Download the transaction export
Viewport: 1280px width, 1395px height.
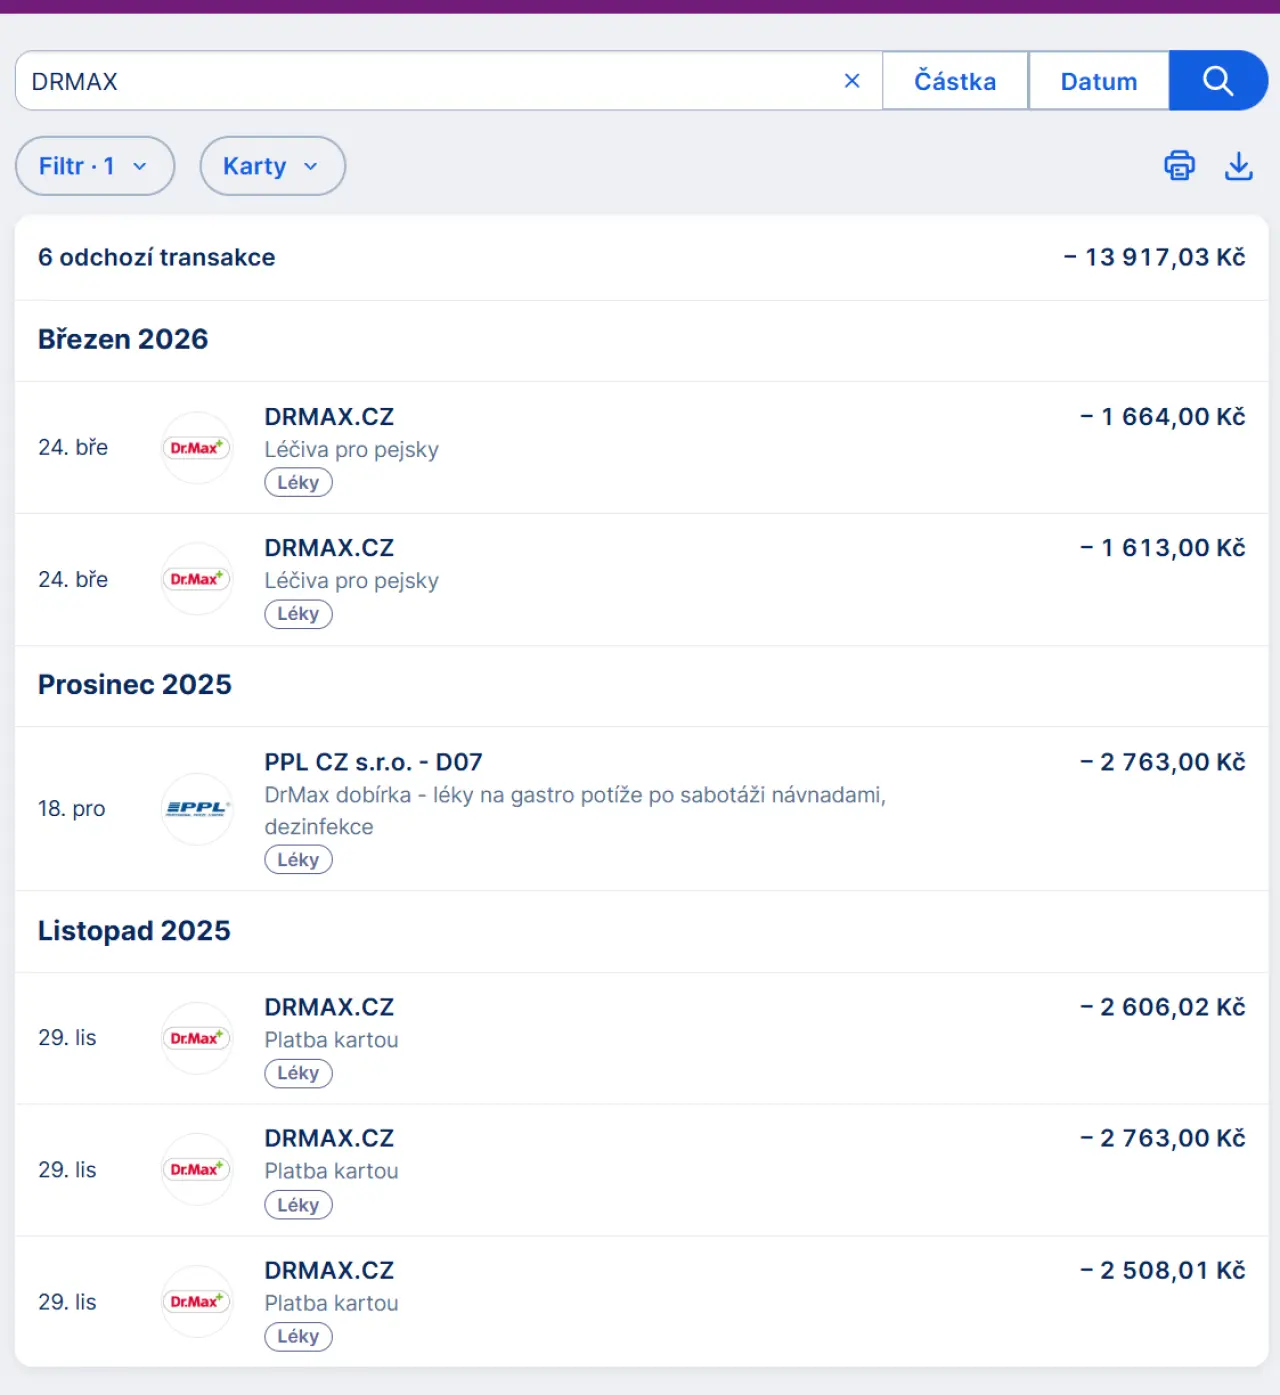(1239, 165)
